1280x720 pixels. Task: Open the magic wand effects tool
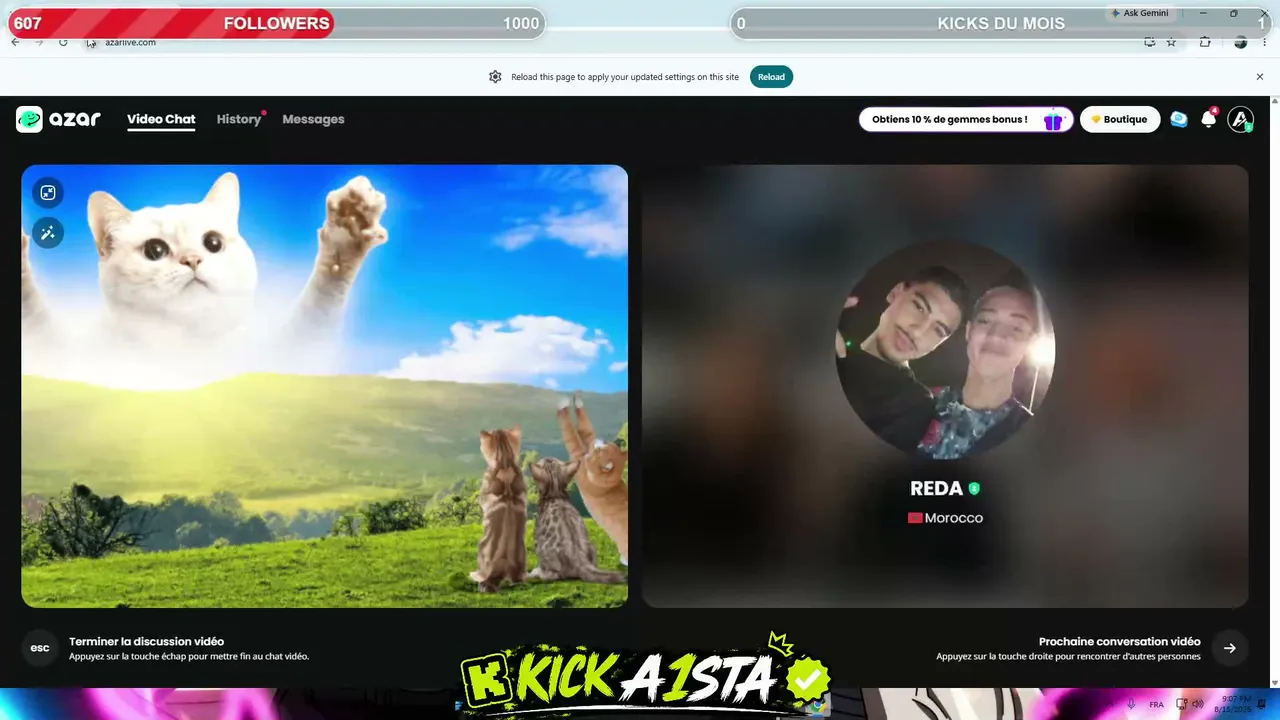click(48, 233)
